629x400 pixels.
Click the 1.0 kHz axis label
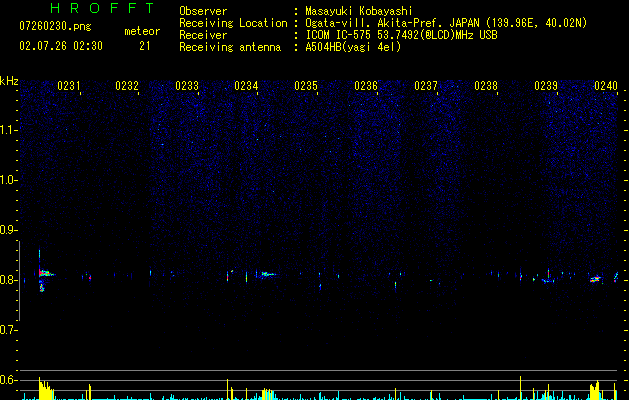pyautogui.click(x=8, y=180)
